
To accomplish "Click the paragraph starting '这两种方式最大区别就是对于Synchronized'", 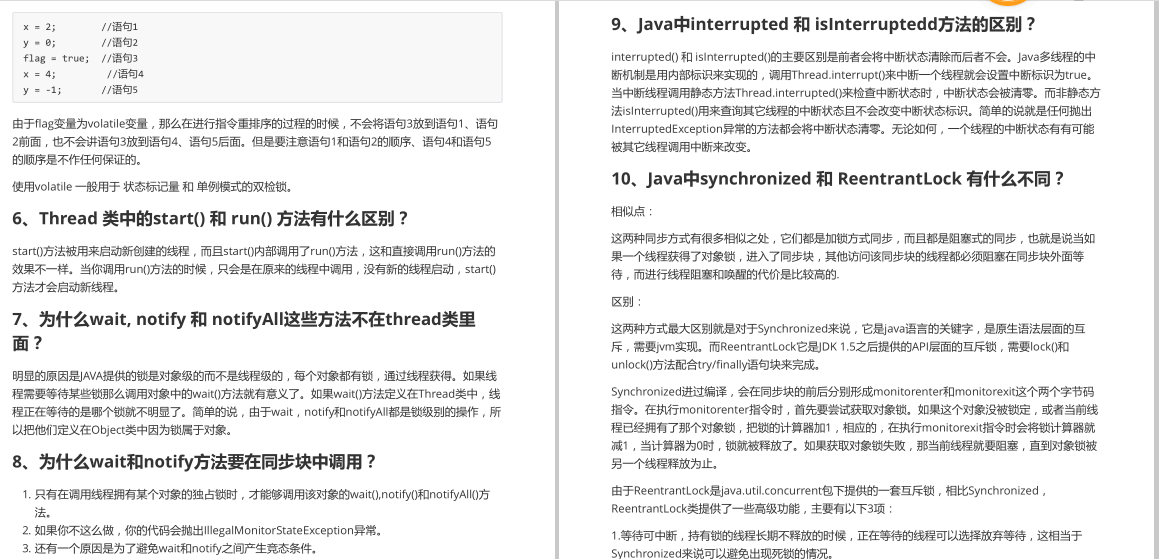I will pyautogui.click(x=848, y=347).
